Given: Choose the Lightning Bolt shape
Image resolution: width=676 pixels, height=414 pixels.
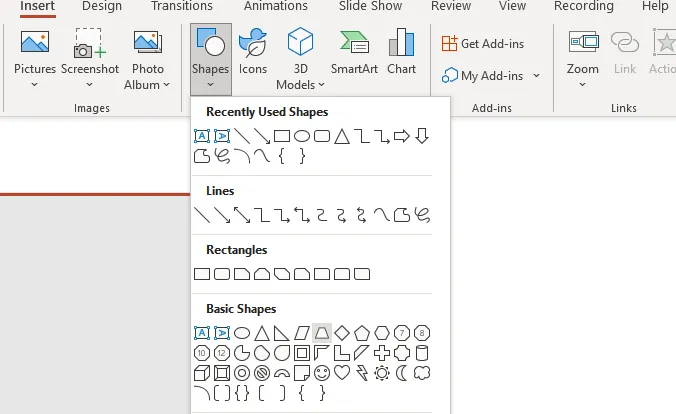Looking at the screenshot, I should (x=361, y=373).
